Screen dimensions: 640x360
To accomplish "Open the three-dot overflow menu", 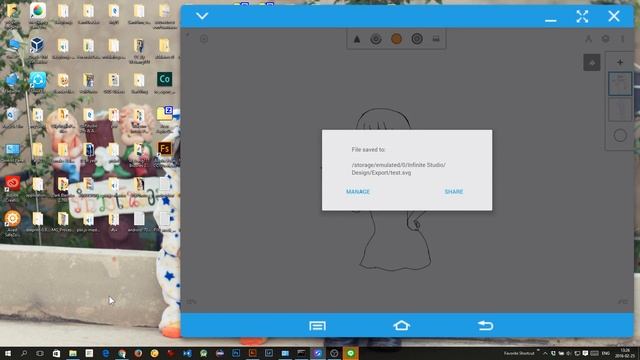I will (x=622, y=39).
